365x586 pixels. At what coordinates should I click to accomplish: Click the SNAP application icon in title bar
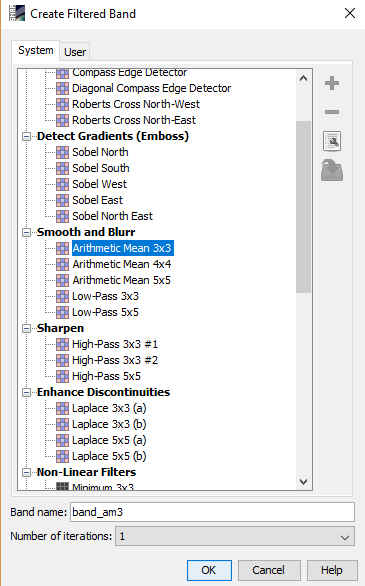click(17, 13)
